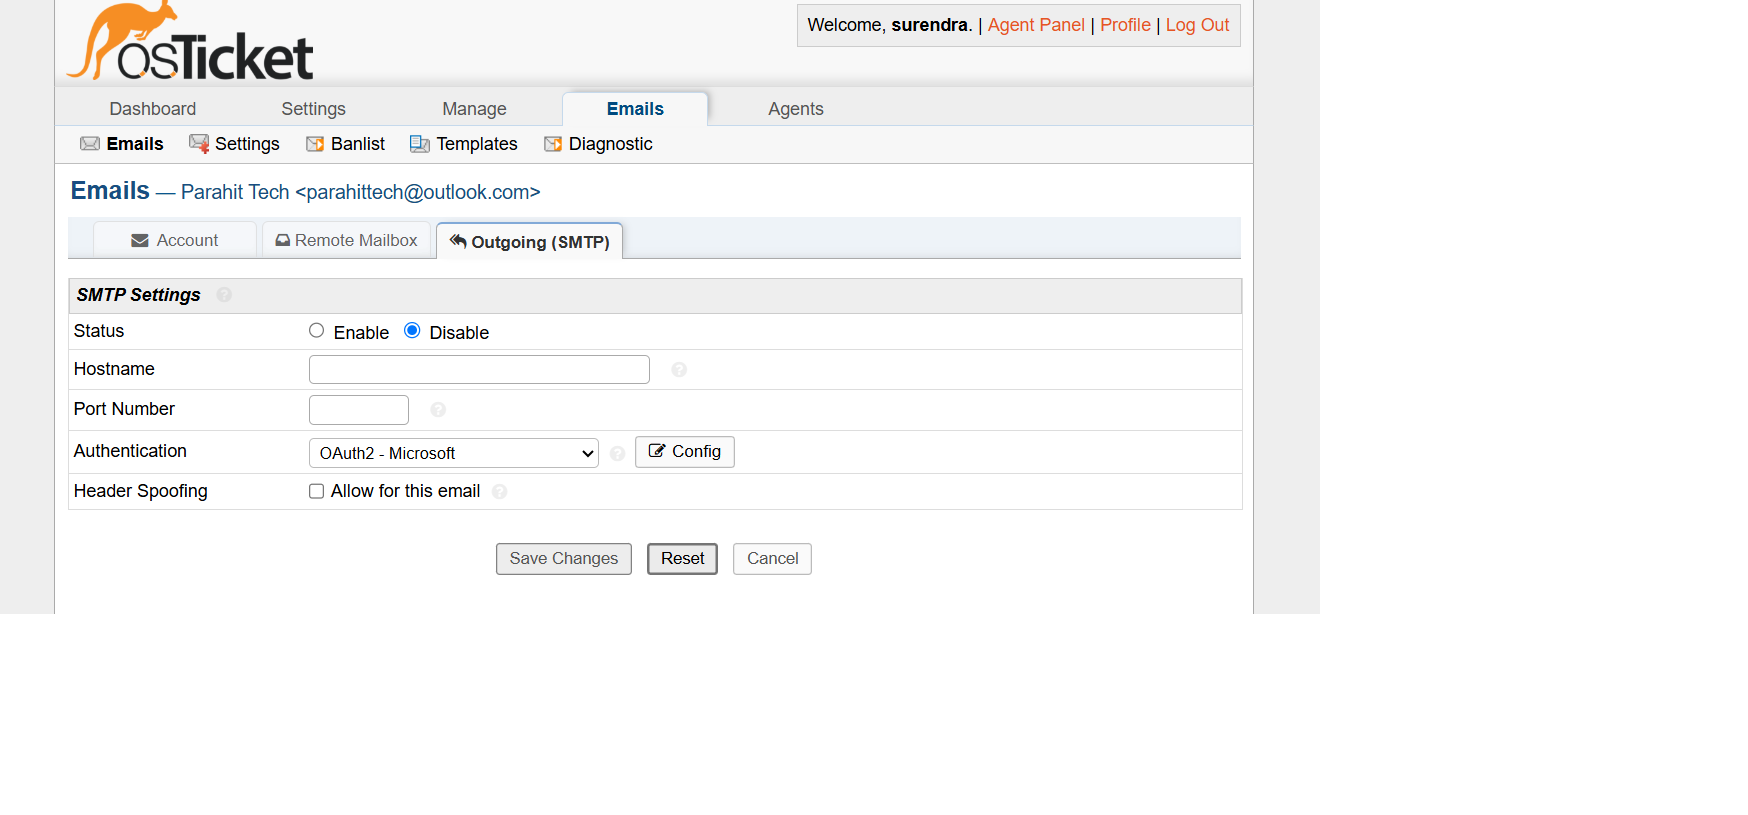The image size is (1748, 815).
Task: Click help icon beside Header Spoofing option
Action: click(500, 492)
